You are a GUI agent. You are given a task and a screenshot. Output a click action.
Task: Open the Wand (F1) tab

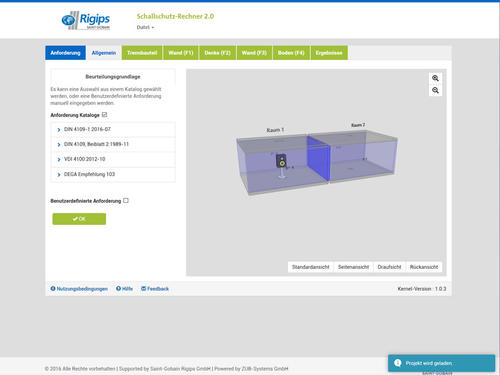181,53
